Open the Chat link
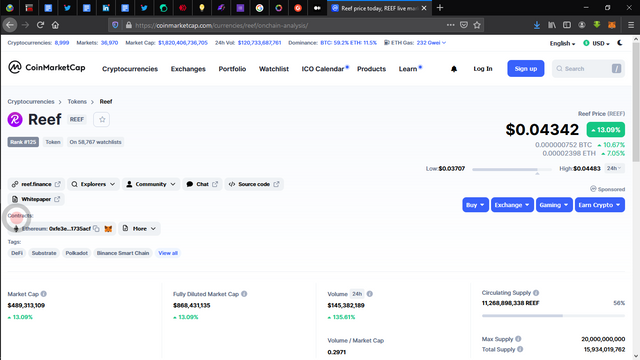 (202, 184)
